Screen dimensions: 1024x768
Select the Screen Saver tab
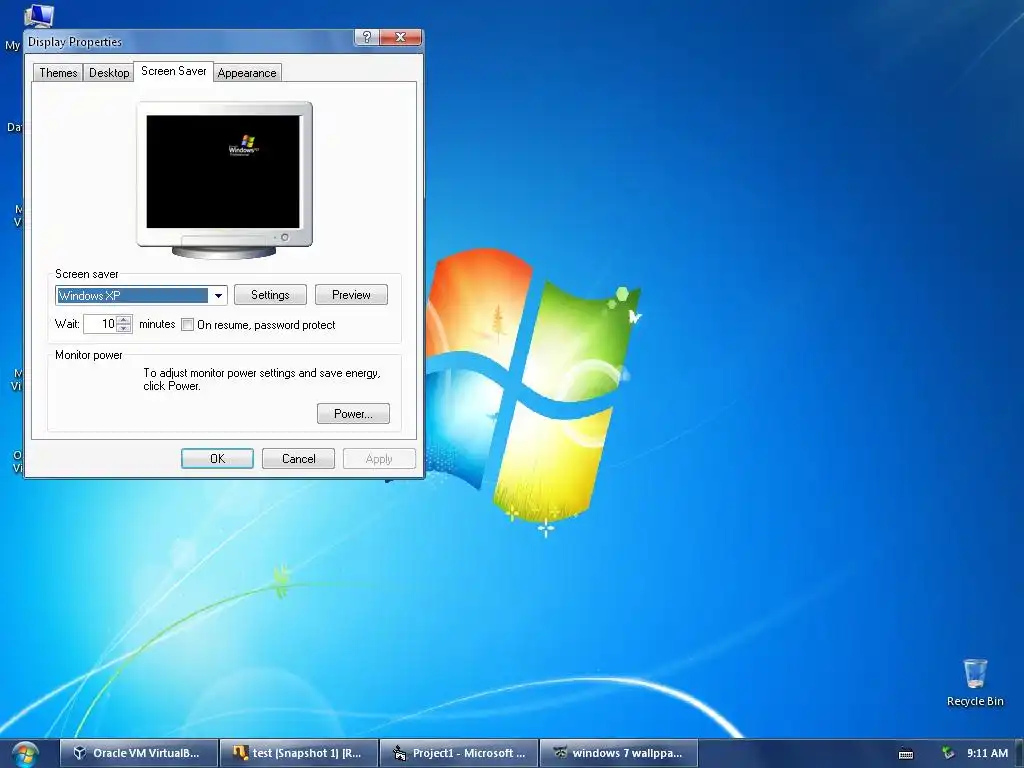174,71
